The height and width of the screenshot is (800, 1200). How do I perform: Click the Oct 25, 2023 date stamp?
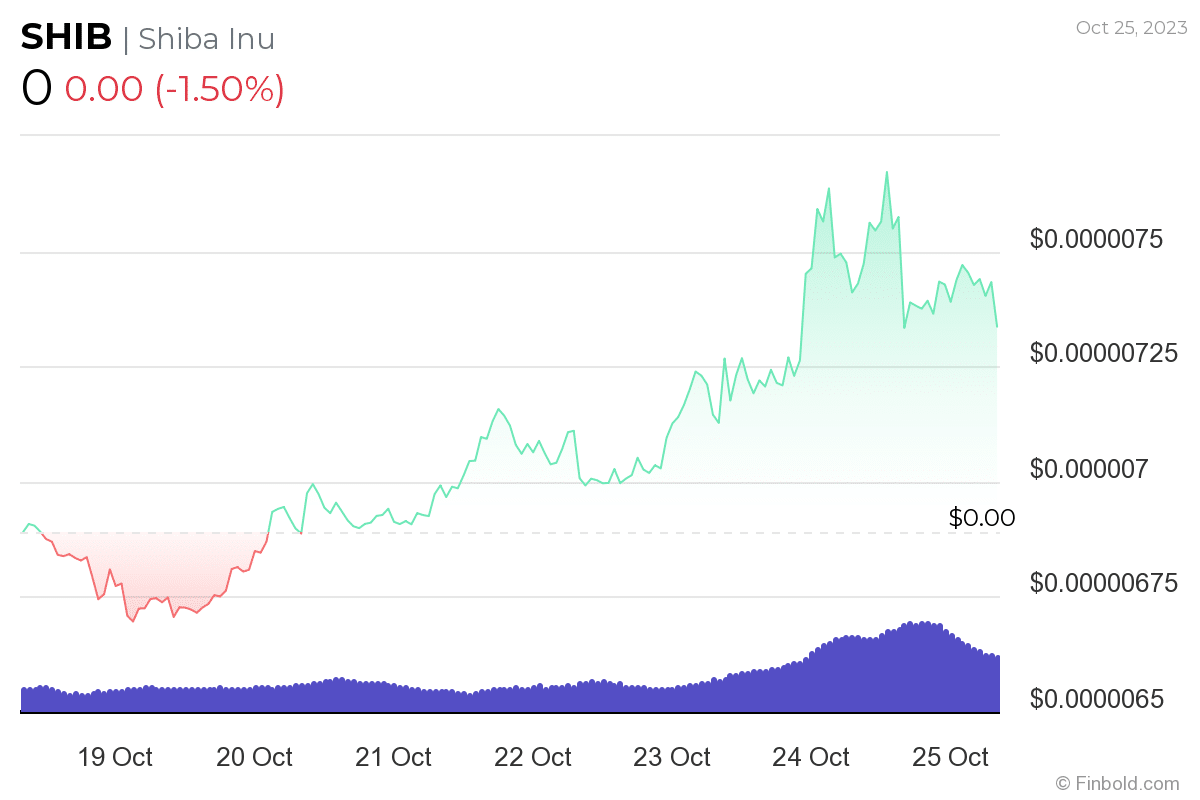coord(1130,28)
